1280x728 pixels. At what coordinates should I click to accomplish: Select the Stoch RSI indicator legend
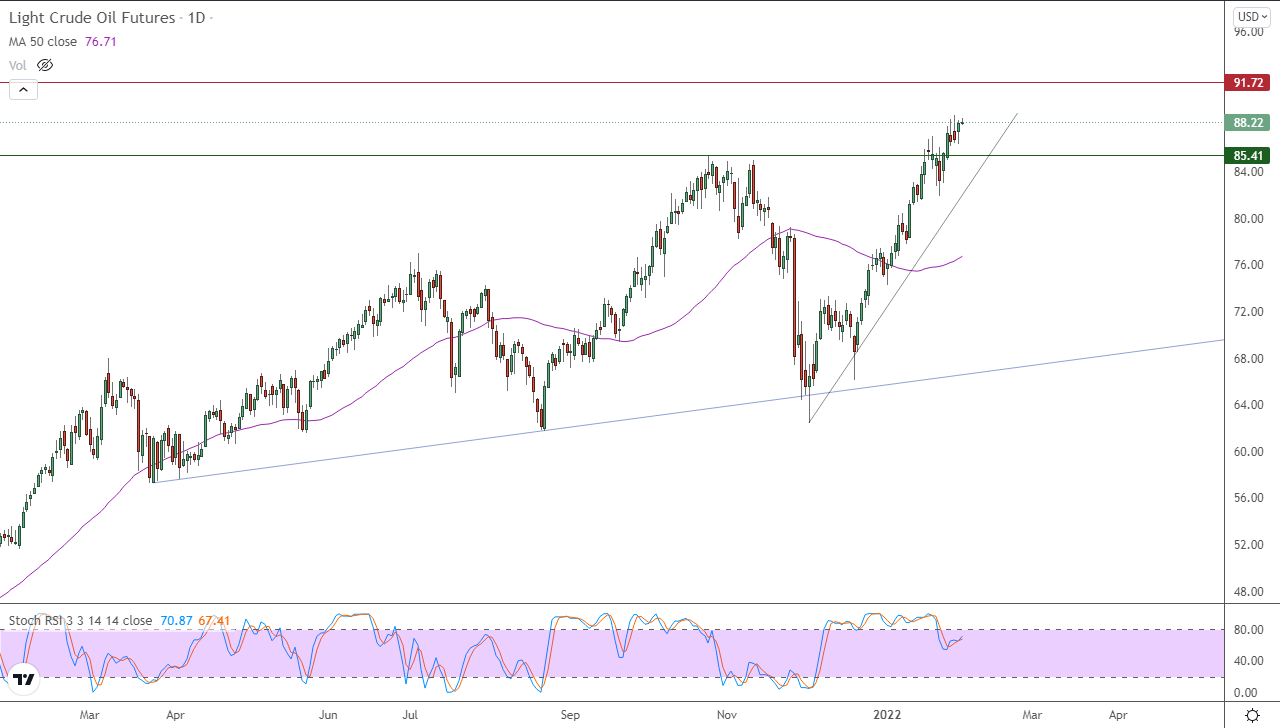pos(80,620)
